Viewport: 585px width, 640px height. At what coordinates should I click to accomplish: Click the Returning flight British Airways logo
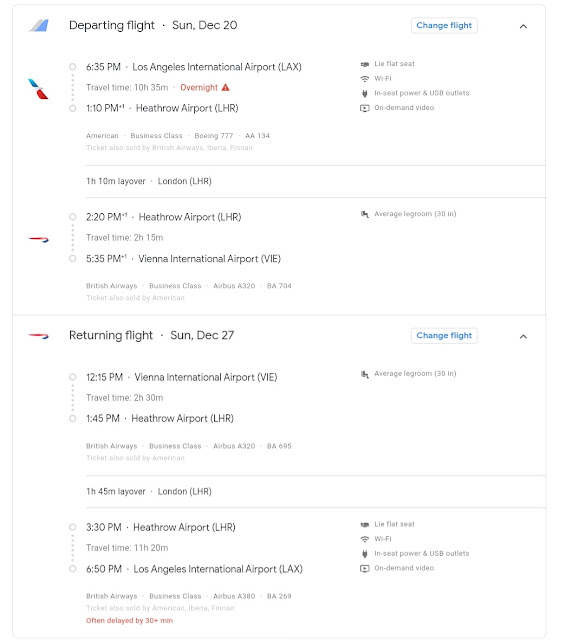[38, 336]
